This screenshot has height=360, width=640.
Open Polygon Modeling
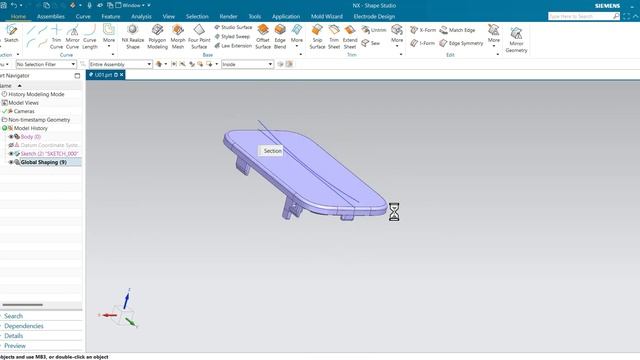[157, 37]
